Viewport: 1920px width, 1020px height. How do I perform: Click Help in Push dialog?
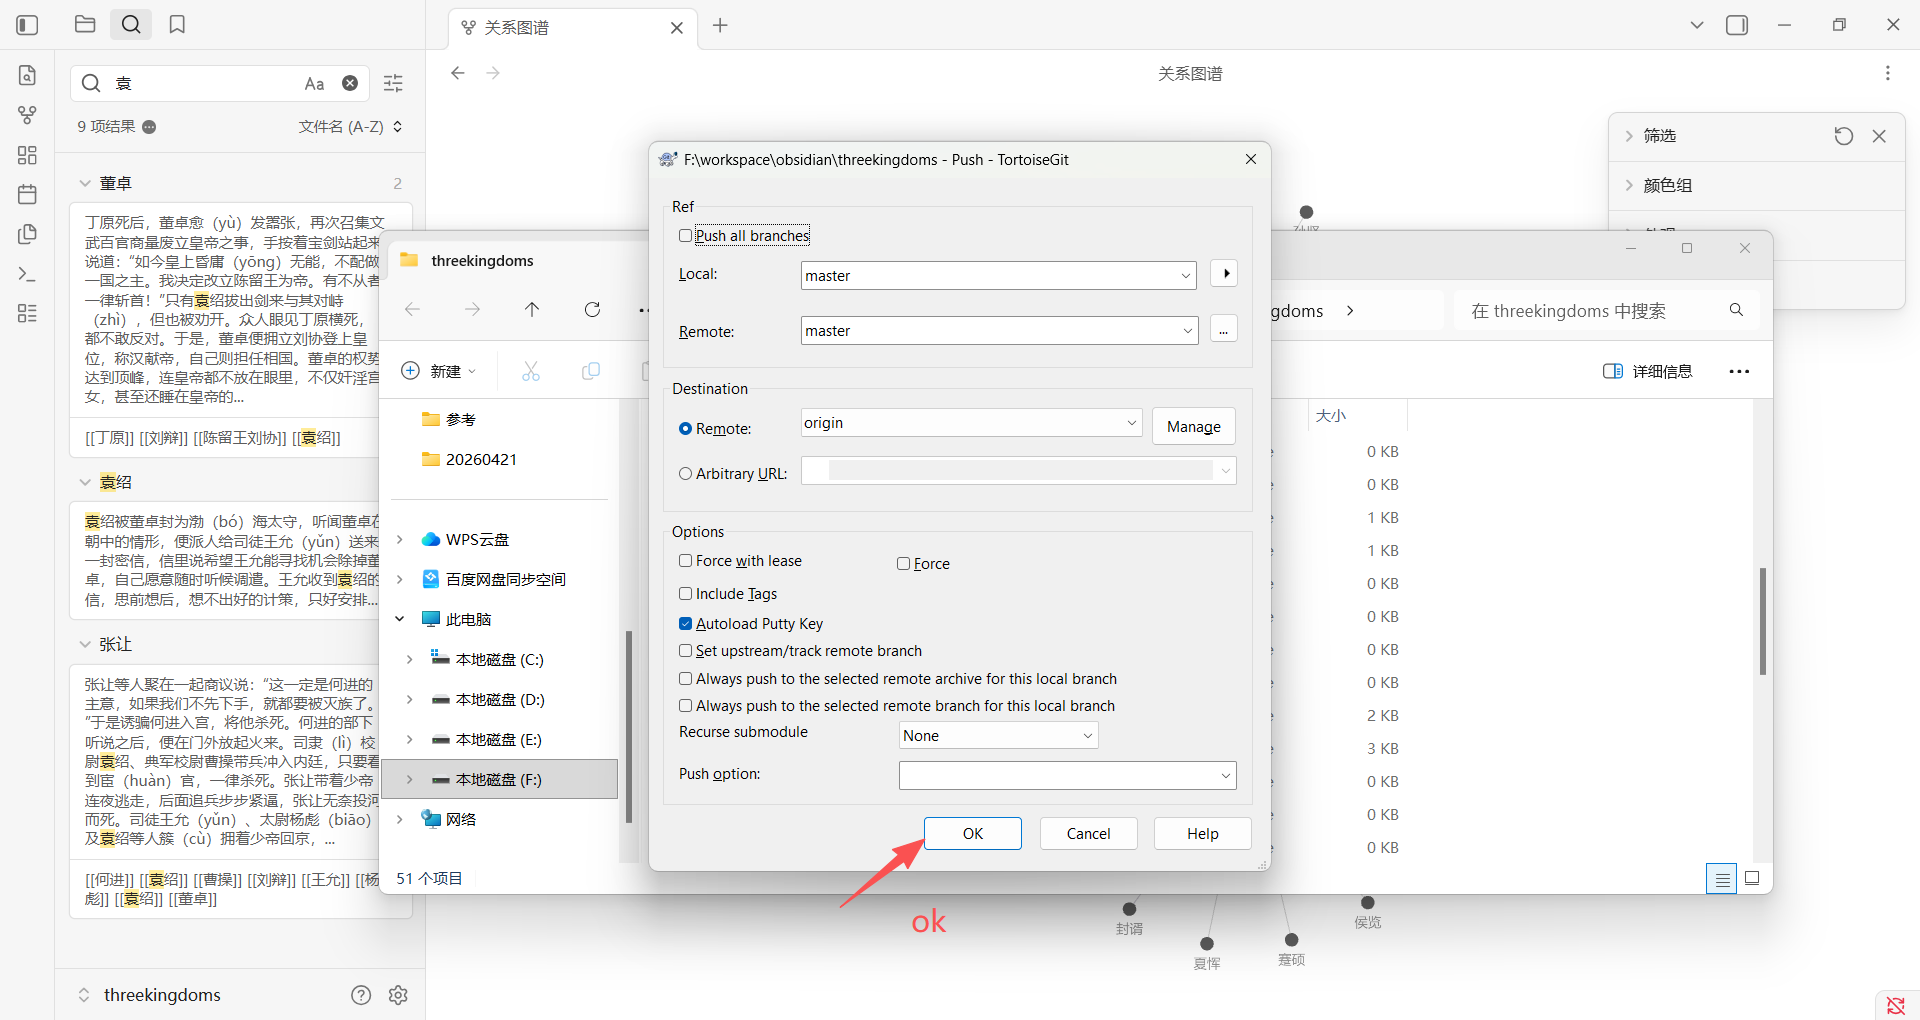pyautogui.click(x=1203, y=834)
